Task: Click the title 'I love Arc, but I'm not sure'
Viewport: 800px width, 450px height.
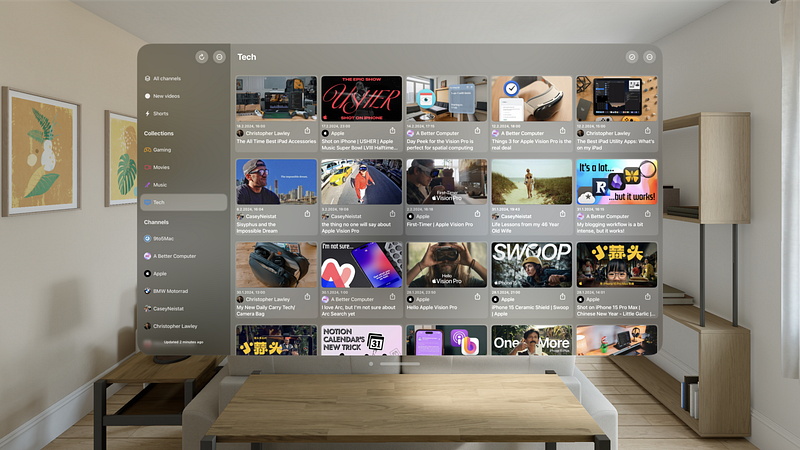Action: 358,310
